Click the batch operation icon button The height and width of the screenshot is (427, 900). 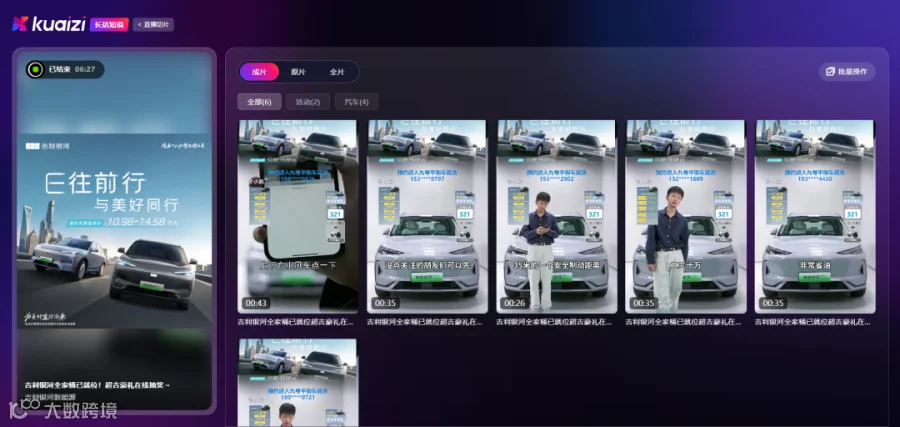(847, 72)
